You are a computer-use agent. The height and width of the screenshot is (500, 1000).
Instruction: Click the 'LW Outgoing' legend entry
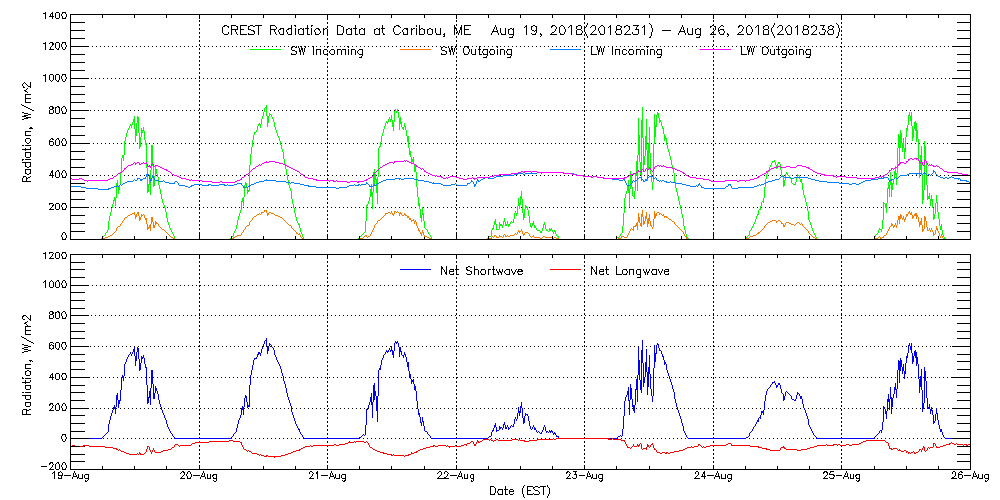point(775,51)
